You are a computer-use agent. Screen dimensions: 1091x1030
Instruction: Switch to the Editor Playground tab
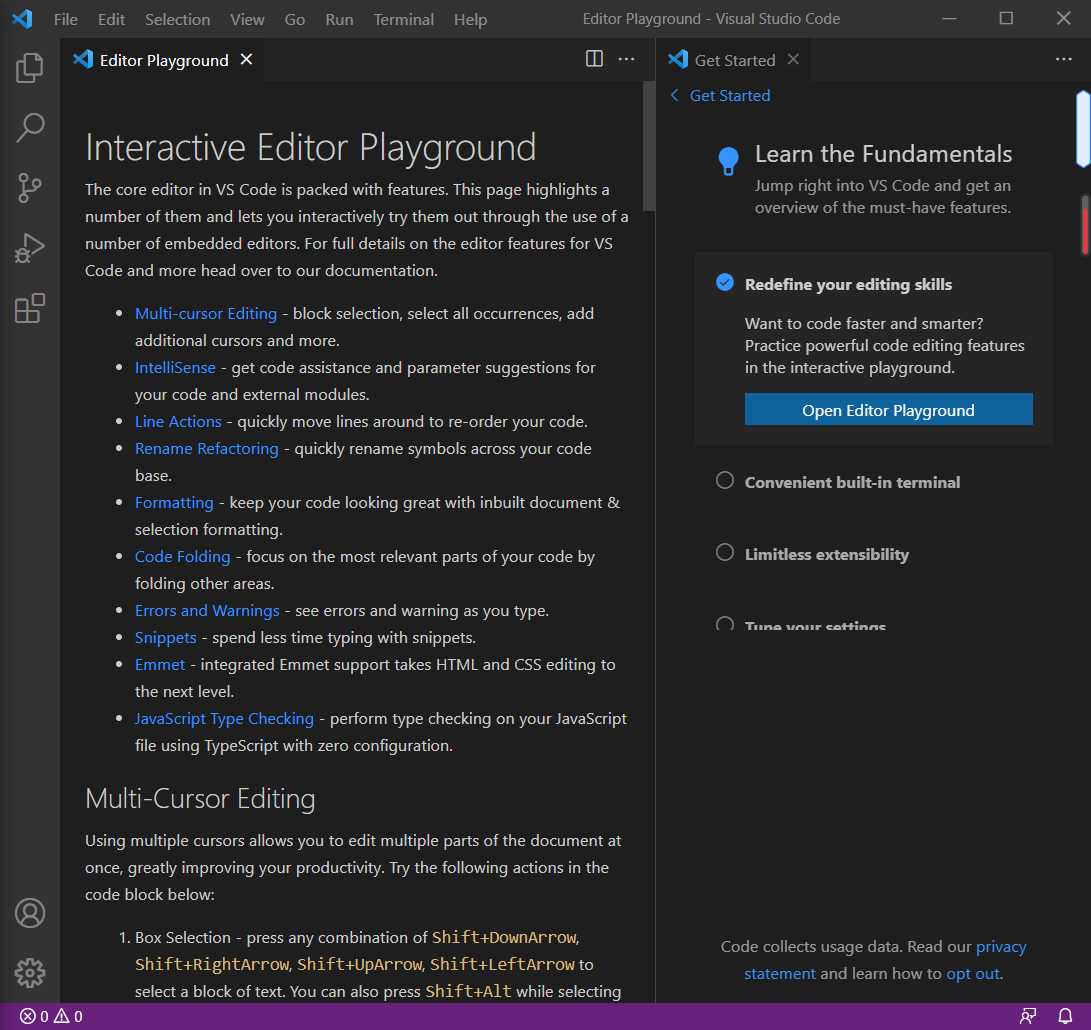[x=163, y=60]
